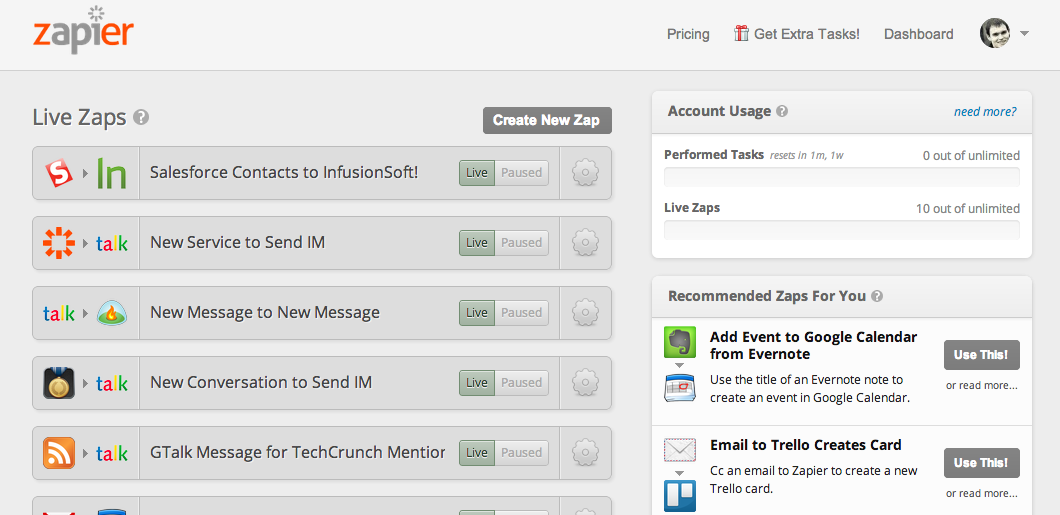Open New Message to New Message zap
The height and width of the screenshot is (515, 1060).
coord(265,312)
